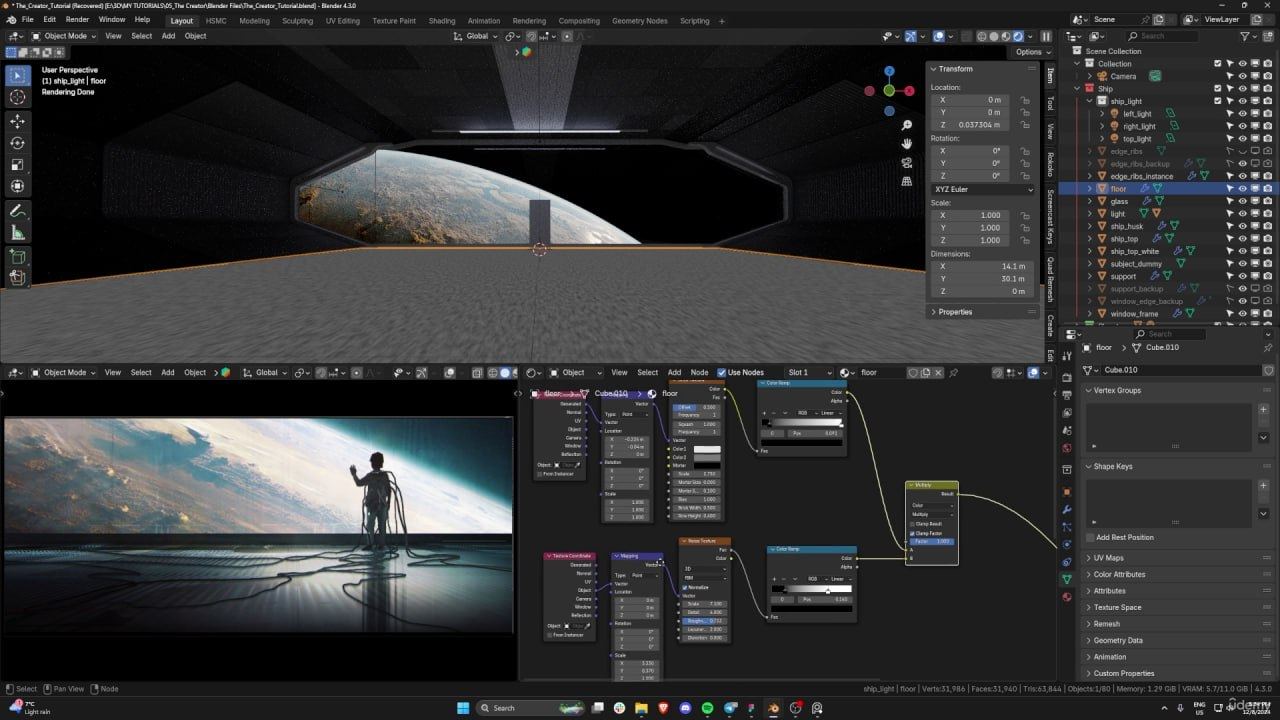Viewport: 1280px width, 720px height.
Task: Toggle camera view in the viewport
Action: (x=906, y=163)
